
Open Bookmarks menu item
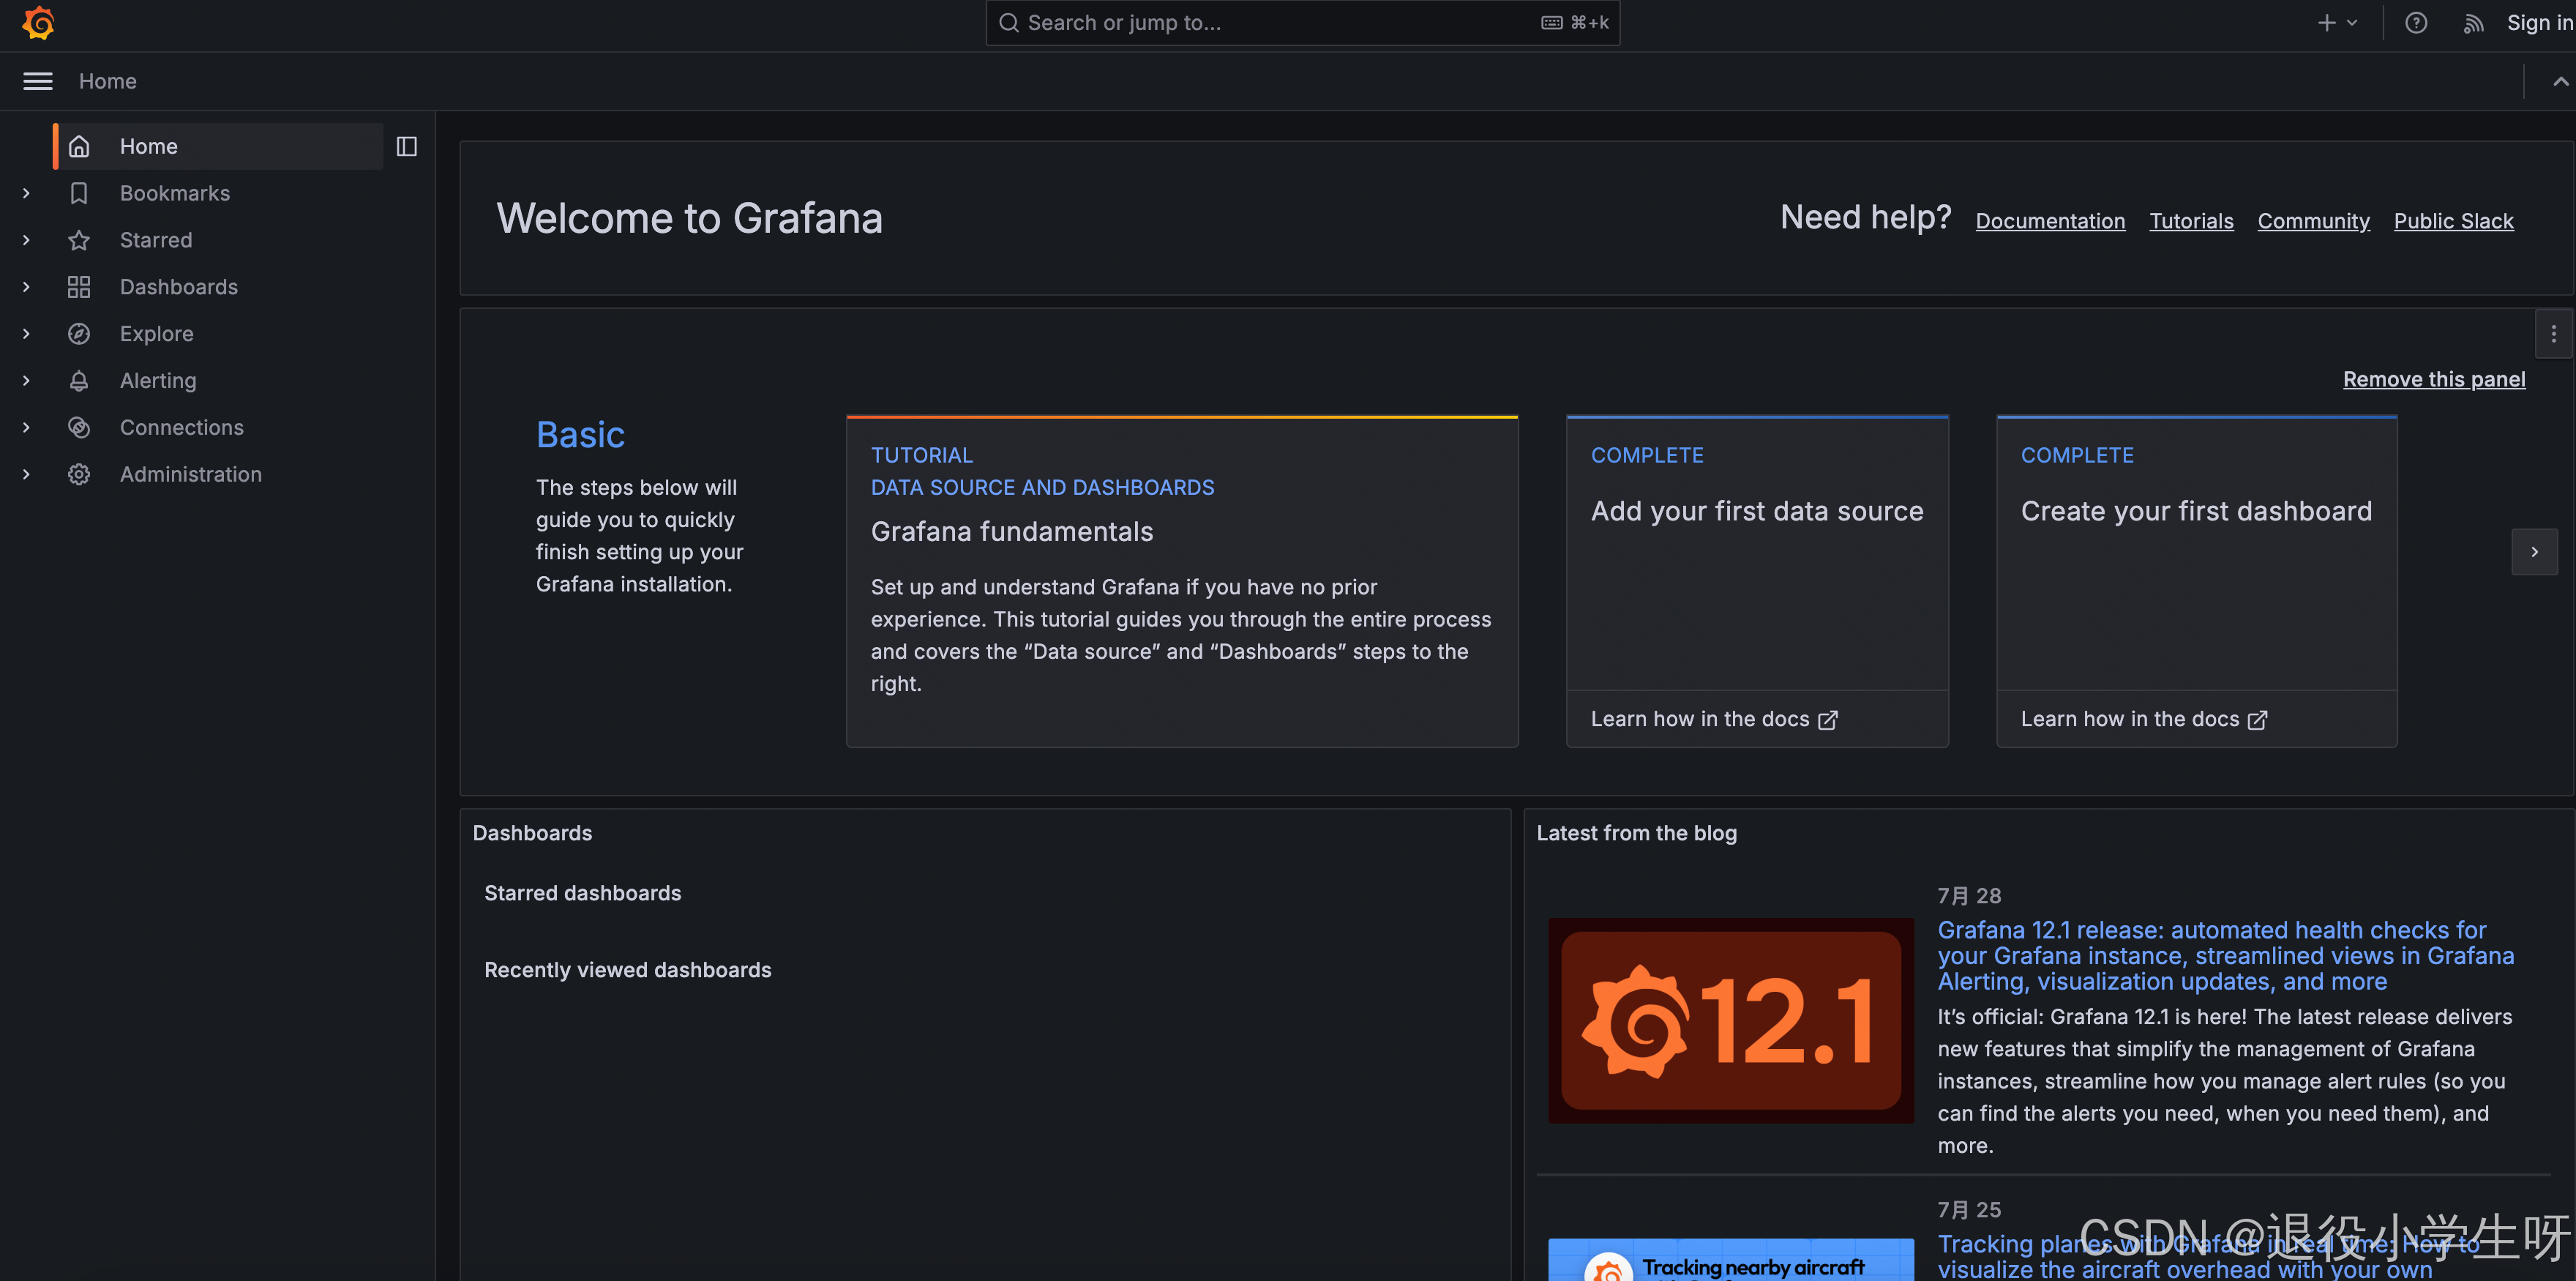point(175,193)
